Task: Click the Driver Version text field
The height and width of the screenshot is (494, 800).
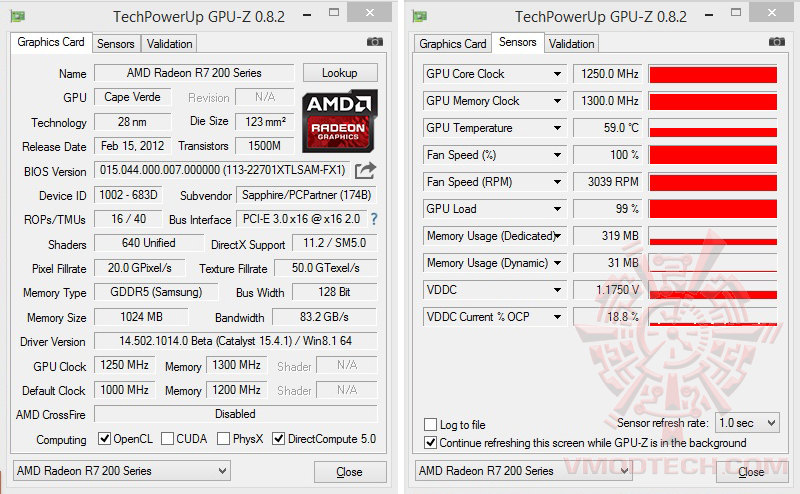Action: pos(235,341)
